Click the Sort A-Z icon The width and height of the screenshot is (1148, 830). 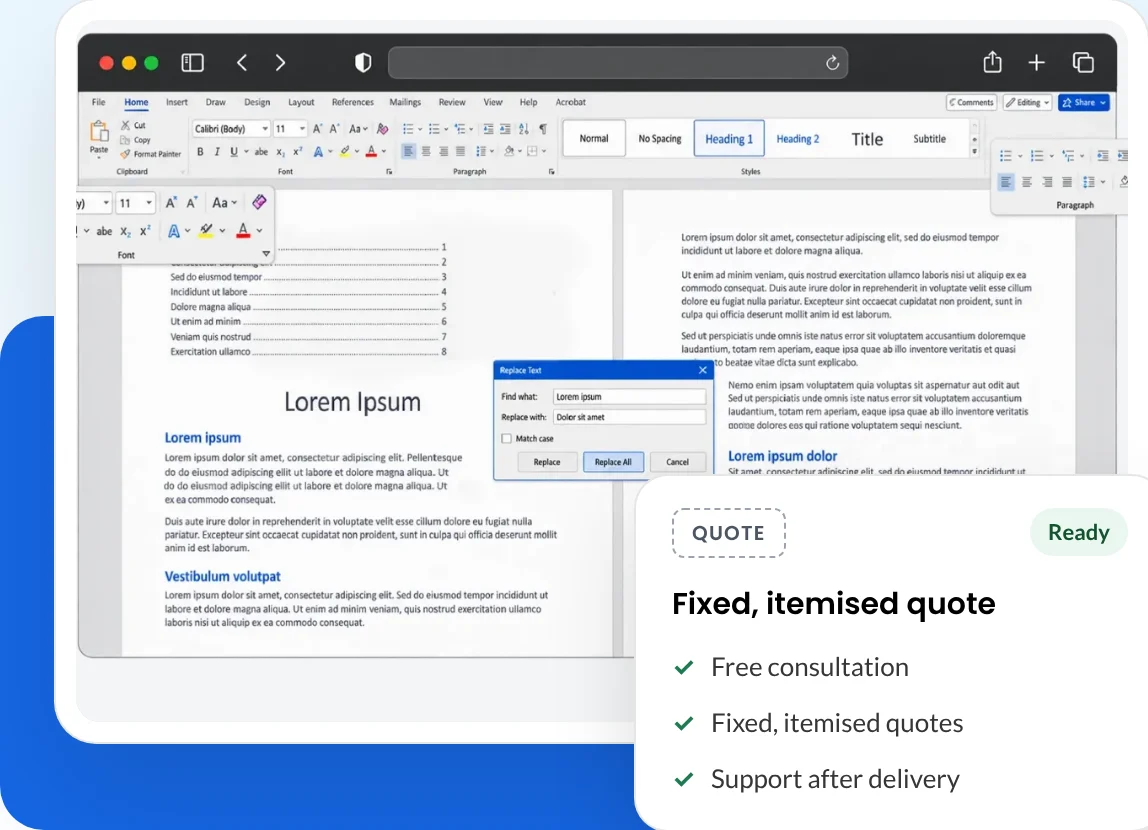point(523,129)
